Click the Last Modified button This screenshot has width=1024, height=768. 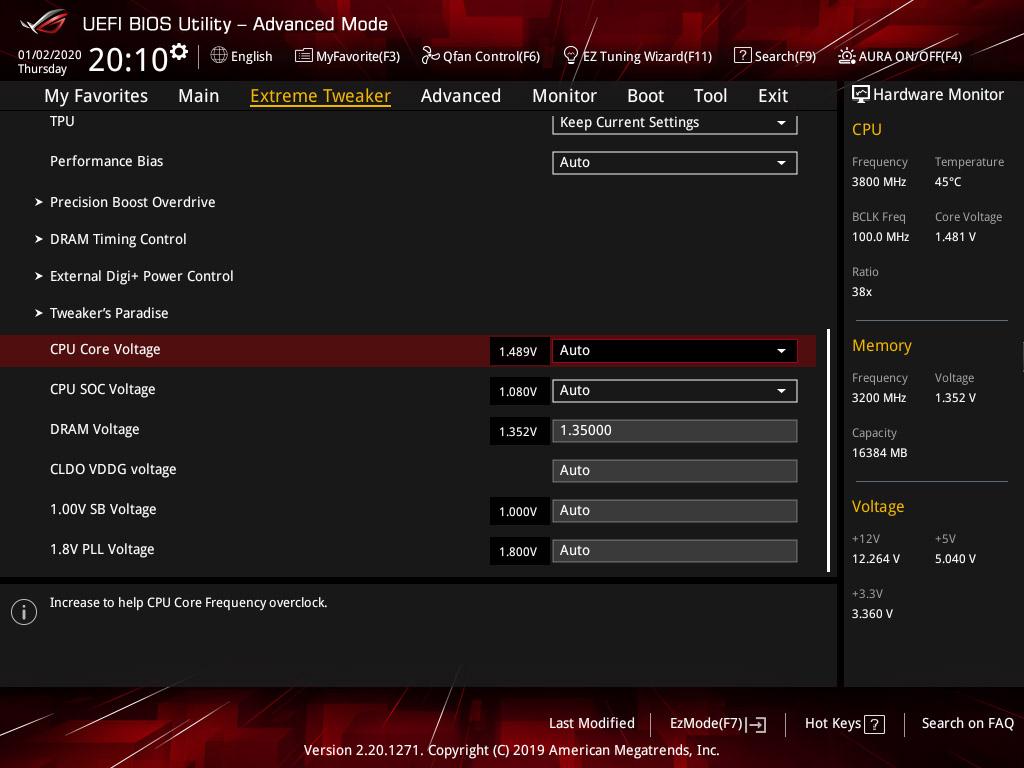point(592,724)
